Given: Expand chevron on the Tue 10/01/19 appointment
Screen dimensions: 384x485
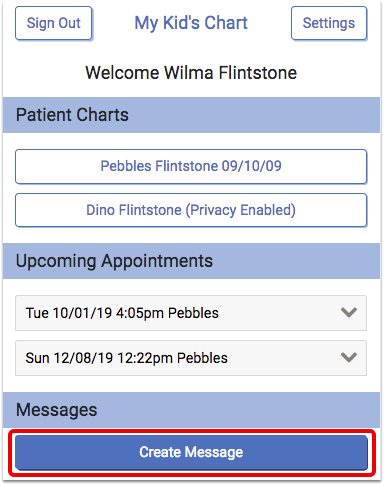Looking at the screenshot, I should [x=349, y=313].
